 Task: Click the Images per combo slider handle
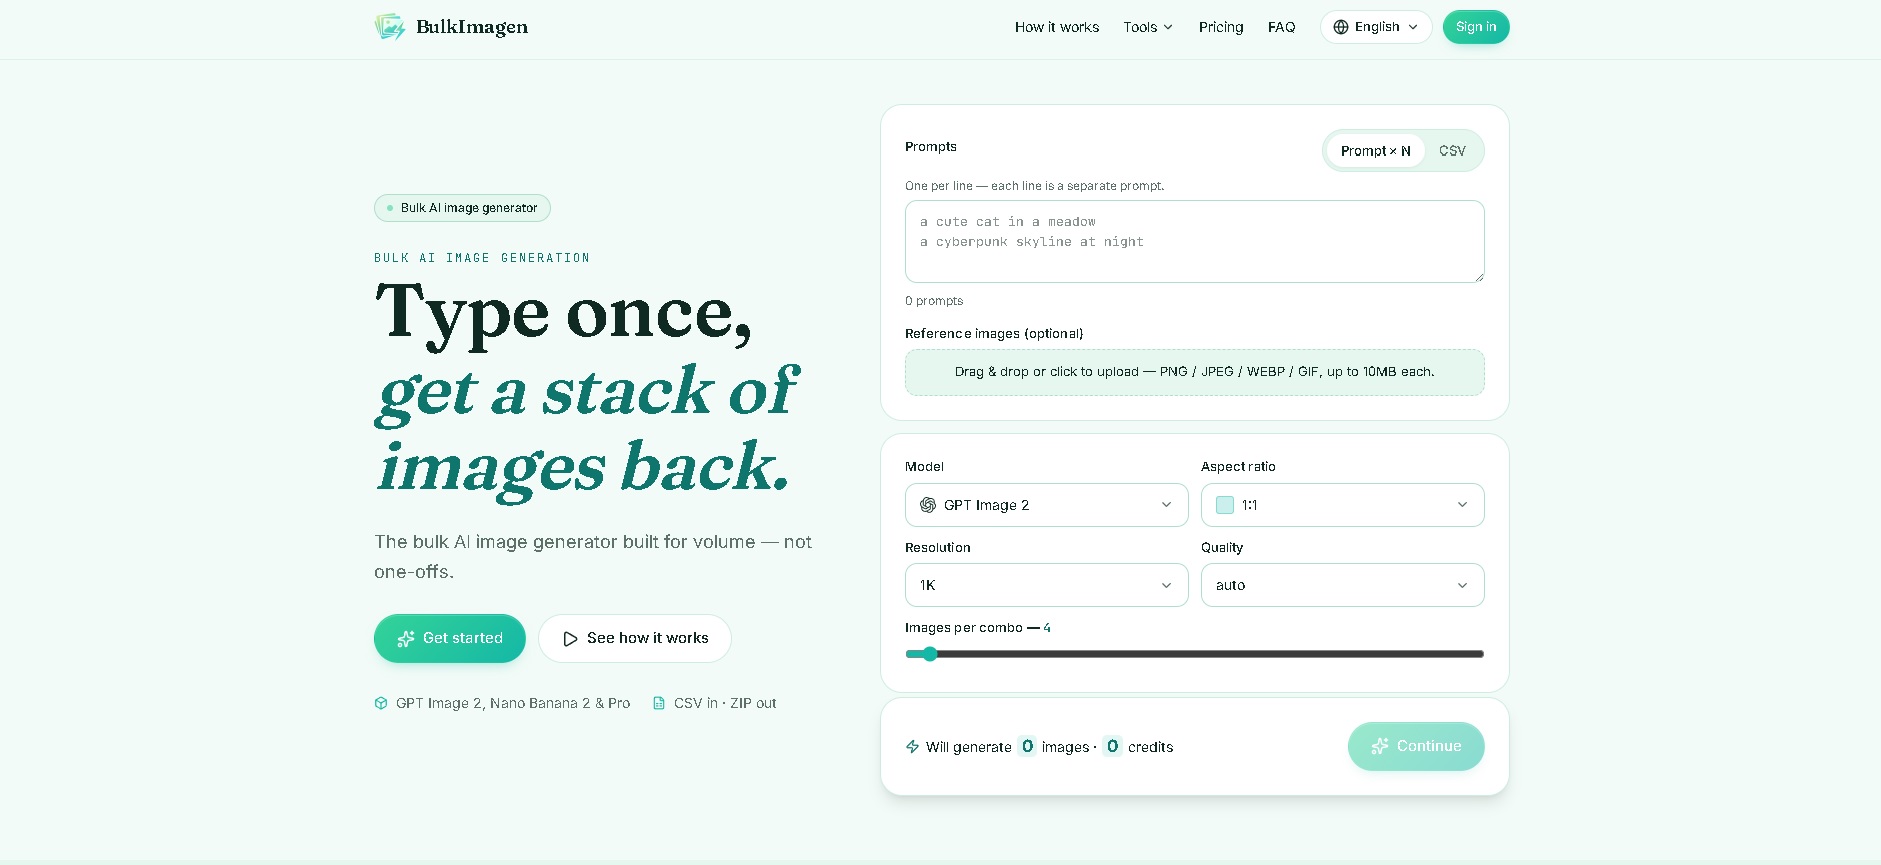930,654
